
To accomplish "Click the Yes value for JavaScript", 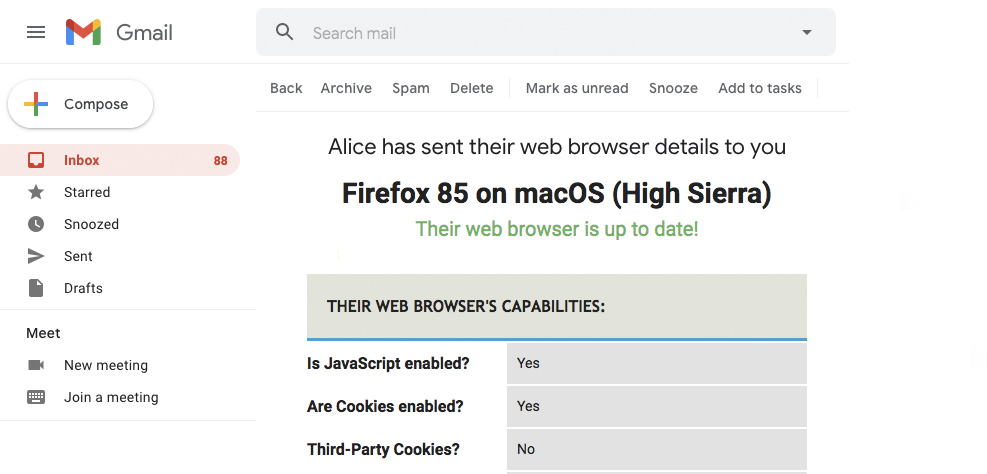I will (528, 363).
